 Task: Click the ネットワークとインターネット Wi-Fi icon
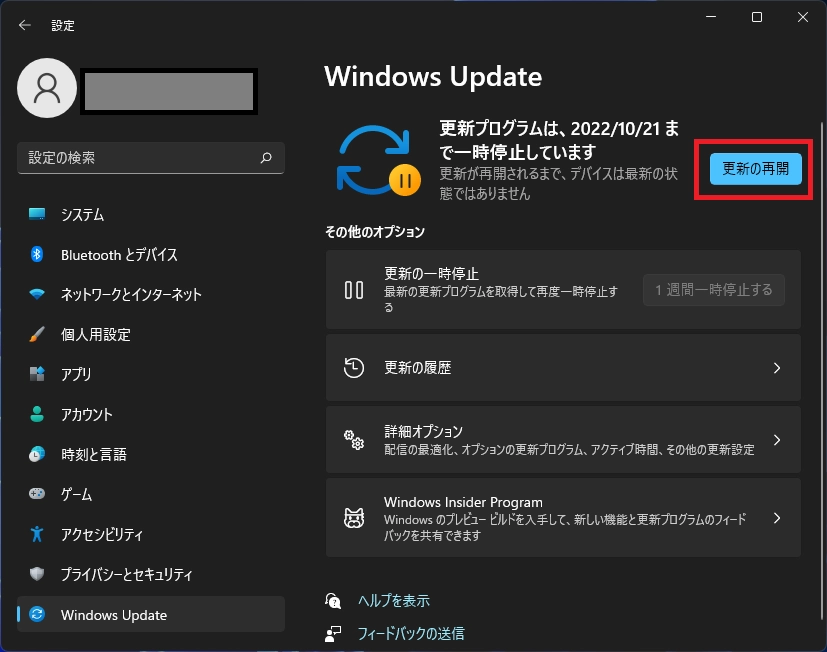tap(37, 295)
